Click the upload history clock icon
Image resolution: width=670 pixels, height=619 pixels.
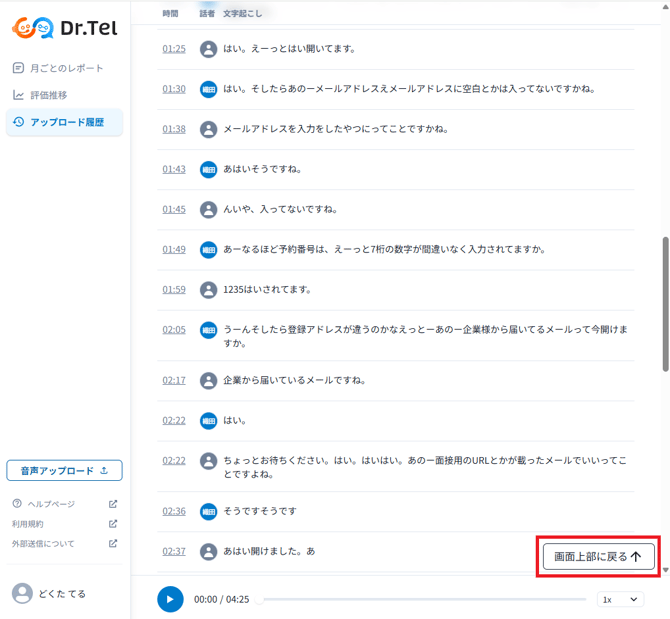pos(18,122)
